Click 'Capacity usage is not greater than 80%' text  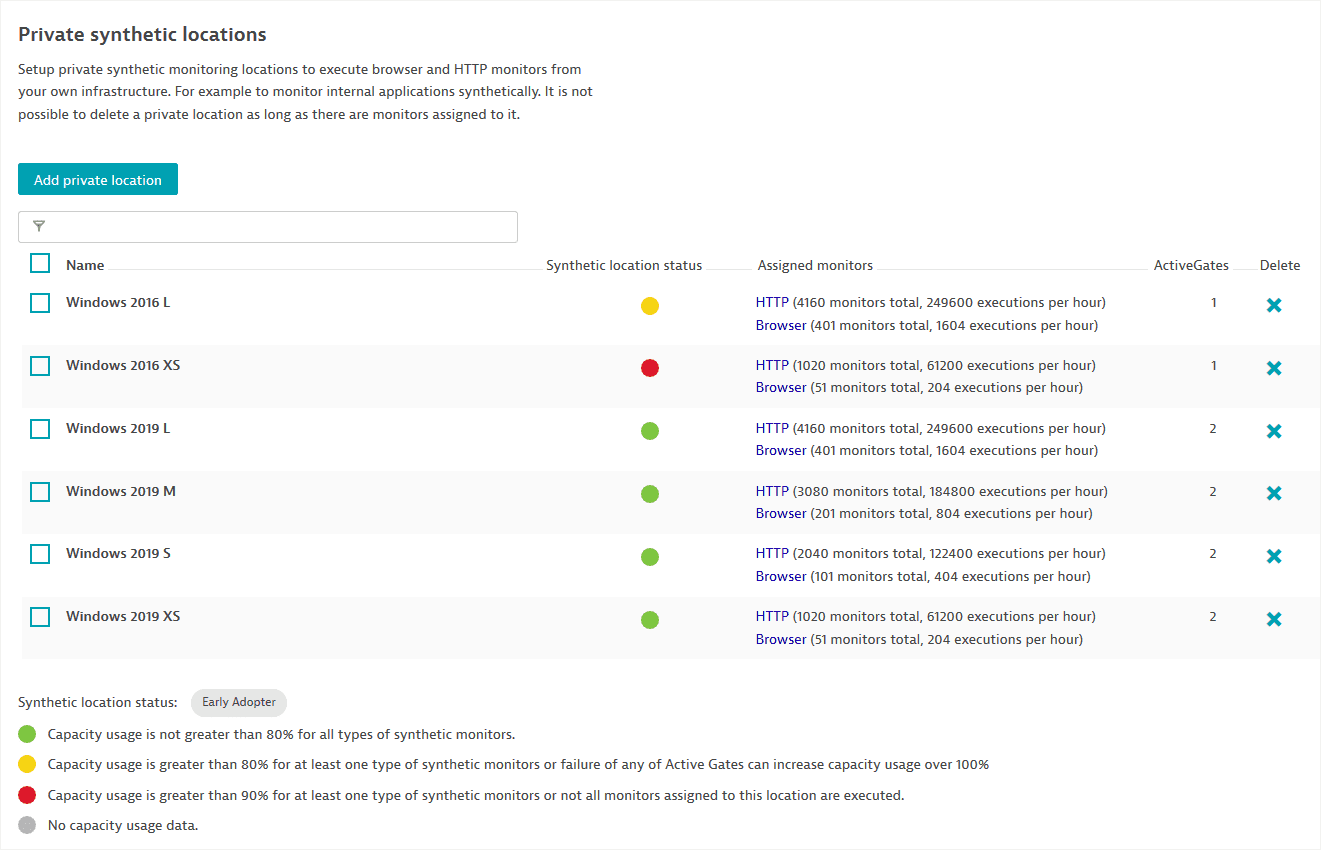pyautogui.click(x=281, y=734)
